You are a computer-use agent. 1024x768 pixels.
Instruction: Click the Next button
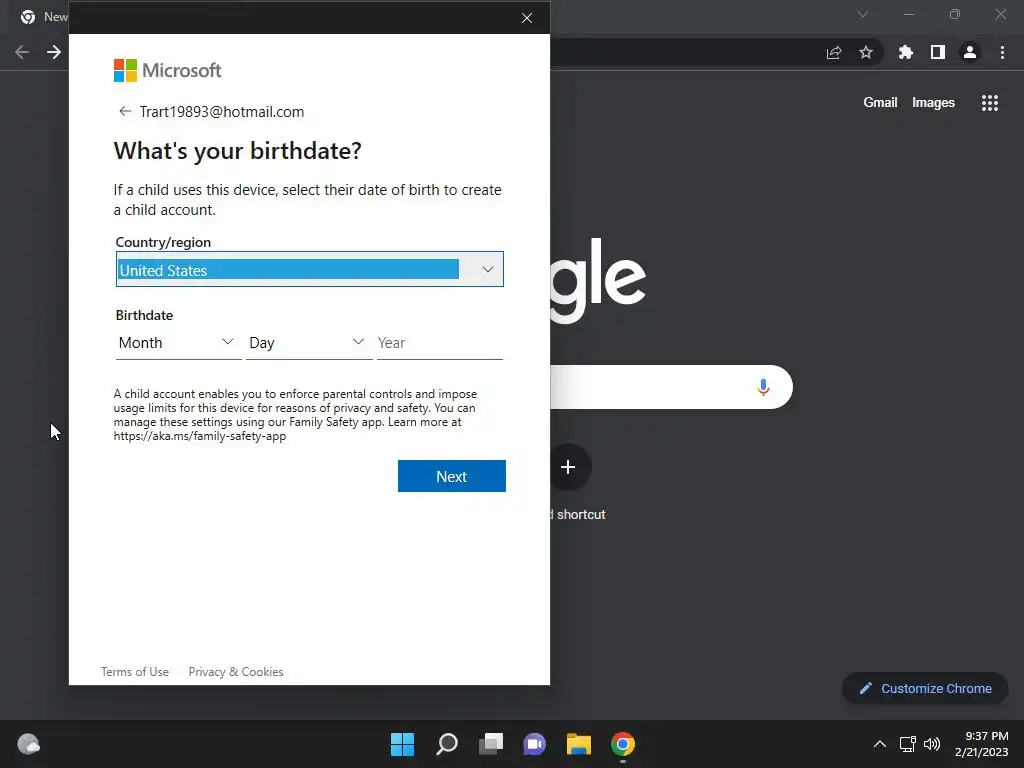[x=451, y=476]
